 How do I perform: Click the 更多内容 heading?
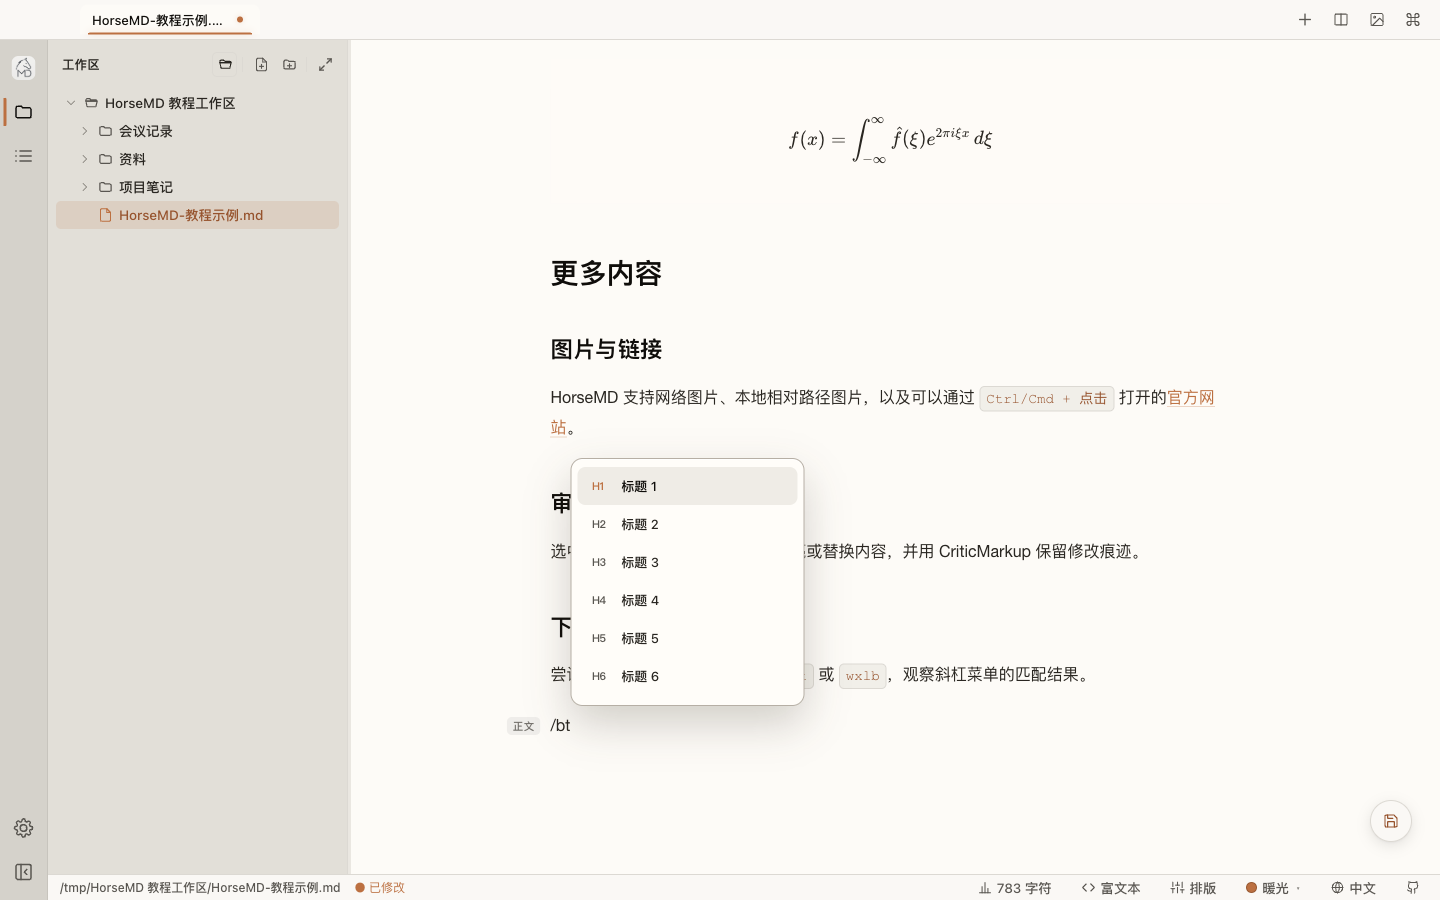606,274
